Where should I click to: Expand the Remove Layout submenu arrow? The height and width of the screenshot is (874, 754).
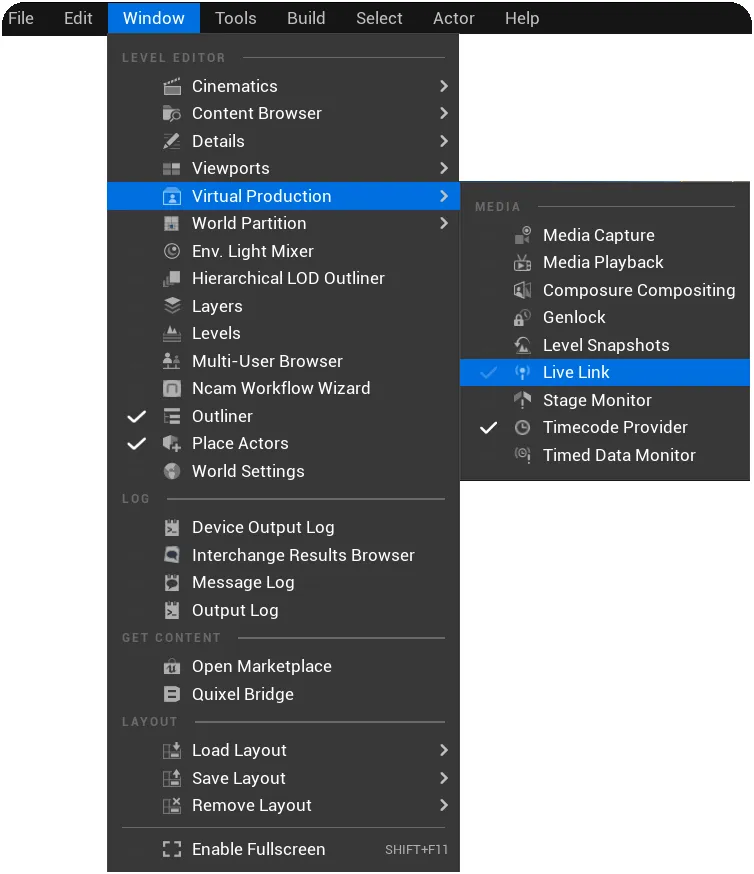point(444,805)
